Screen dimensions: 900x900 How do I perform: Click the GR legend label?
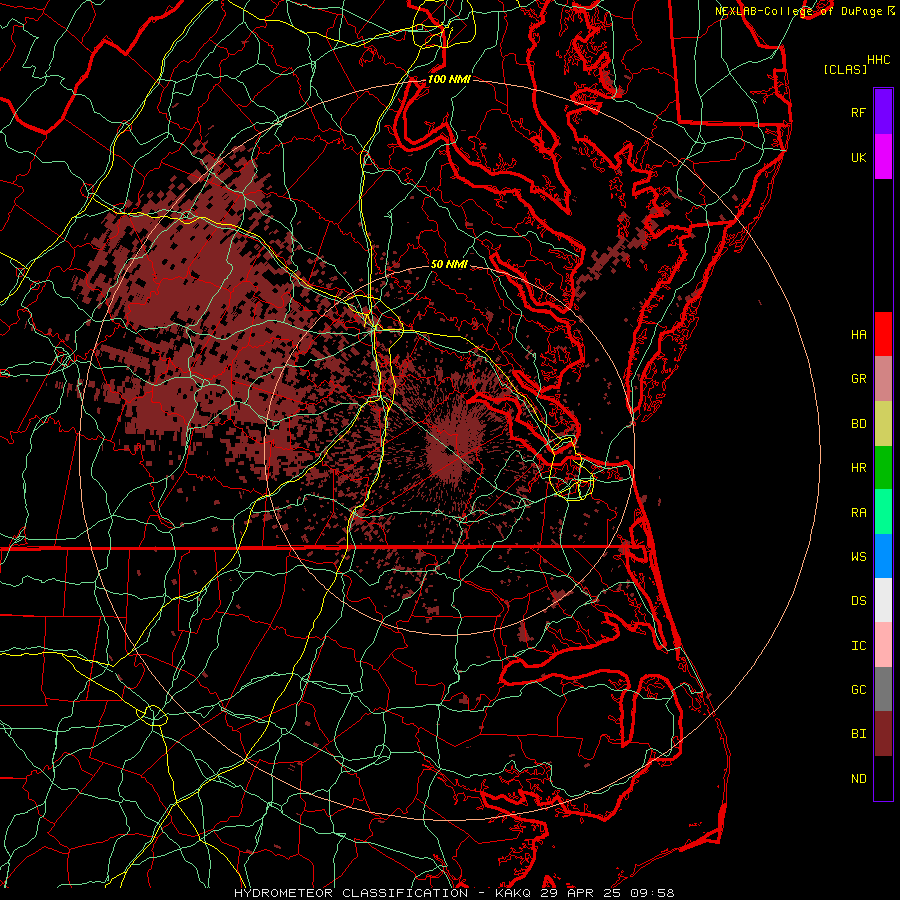[x=858, y=379]
